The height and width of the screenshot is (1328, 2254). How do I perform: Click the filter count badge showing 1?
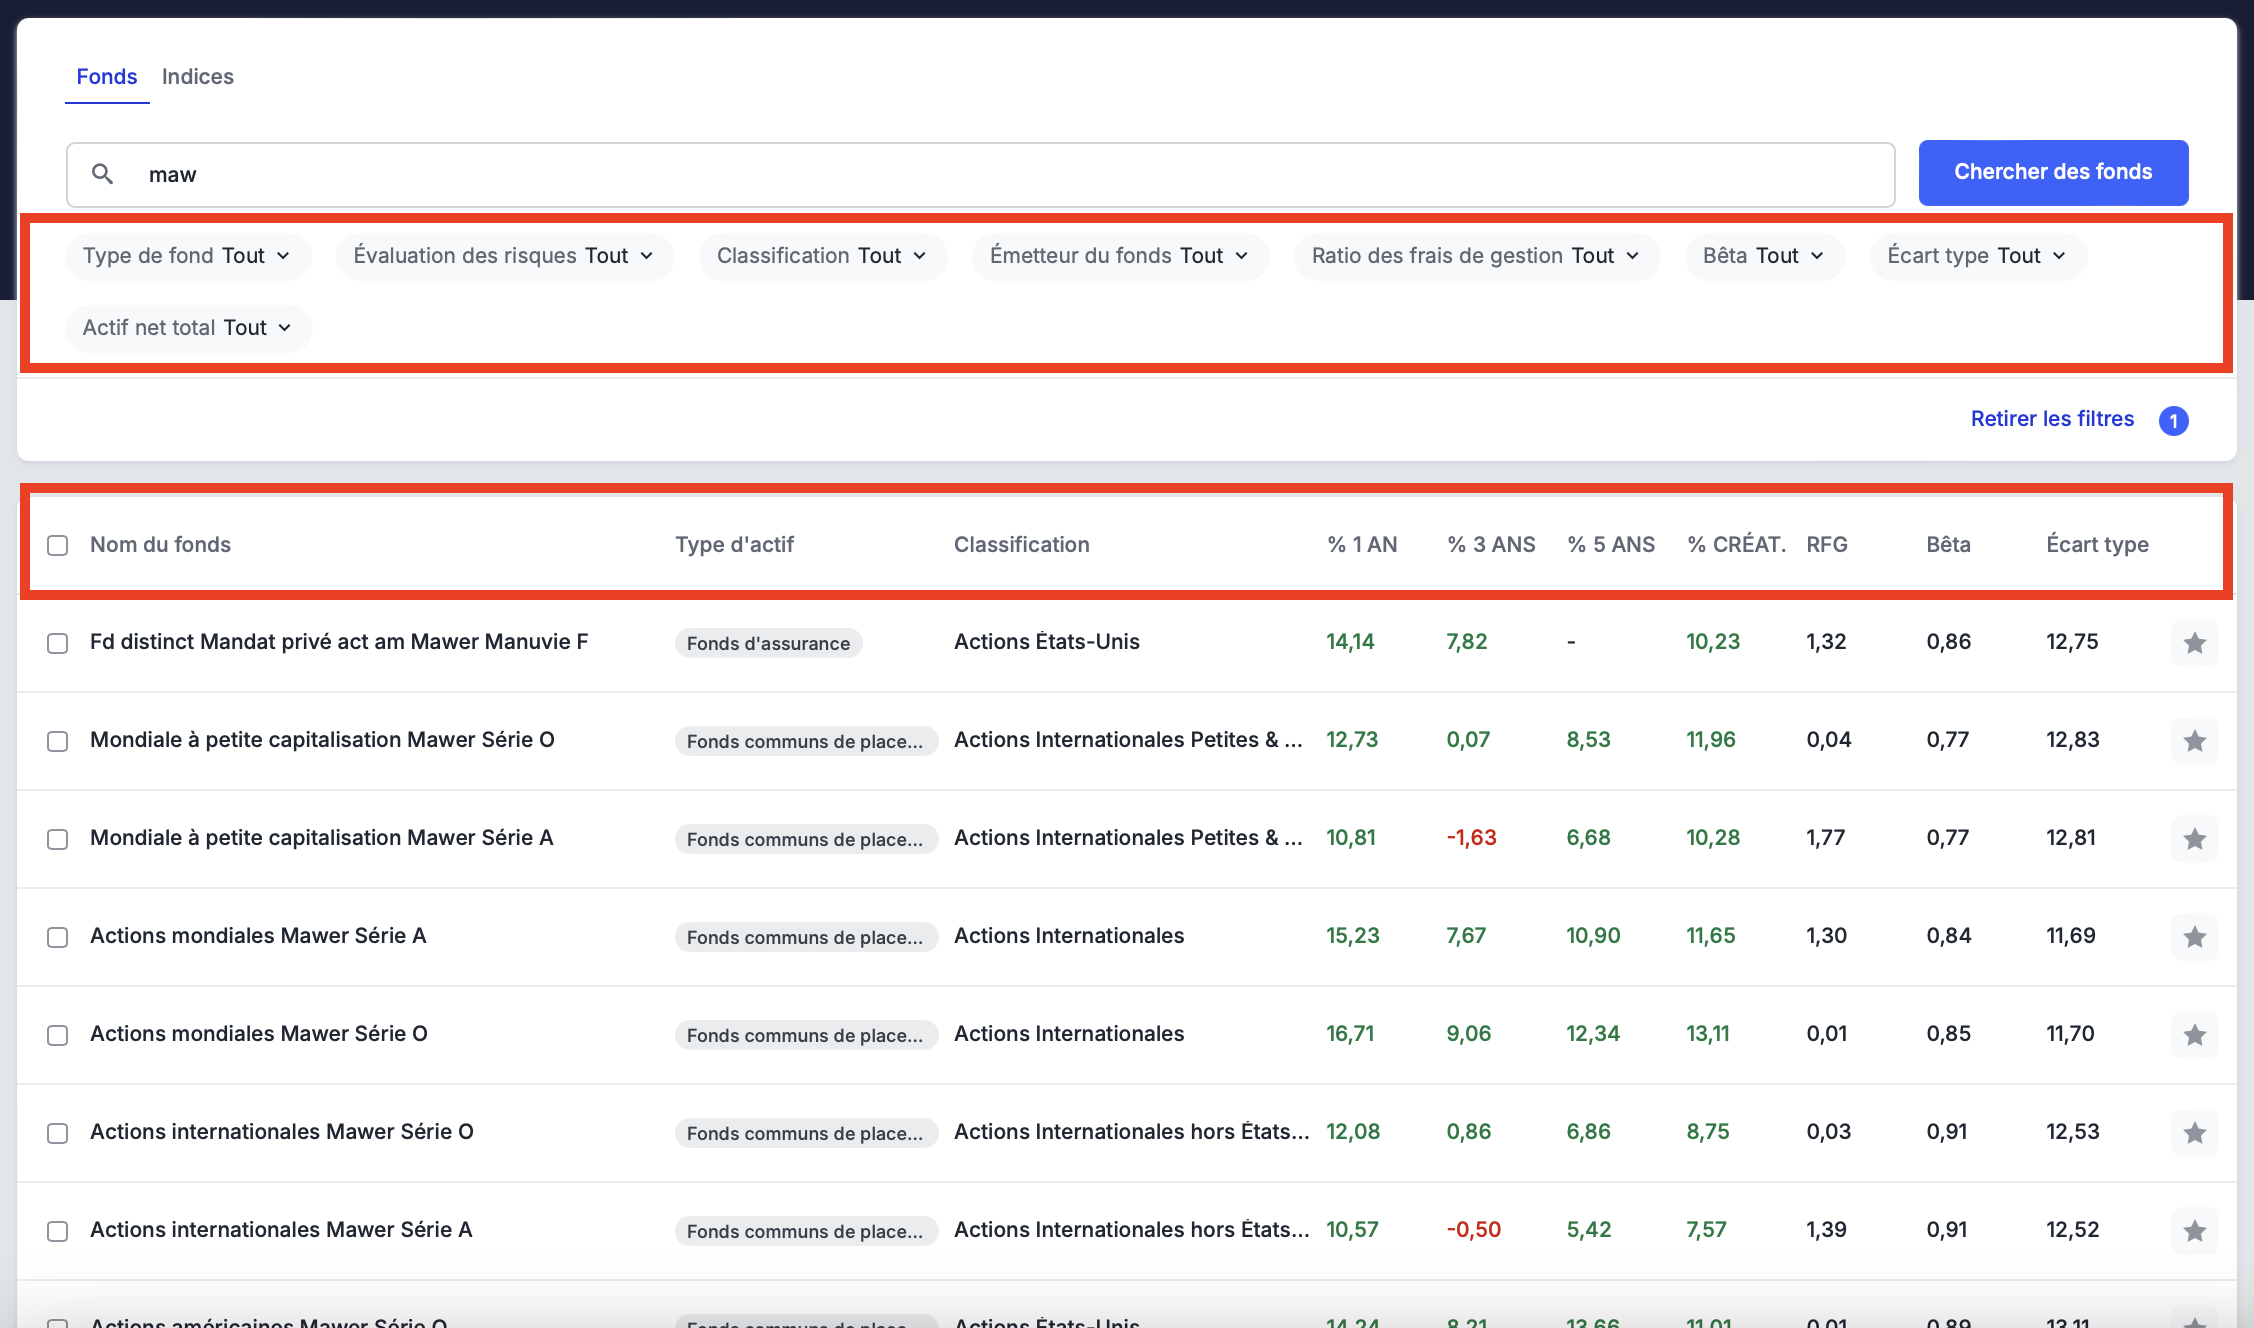click(x=2173, y=421)
